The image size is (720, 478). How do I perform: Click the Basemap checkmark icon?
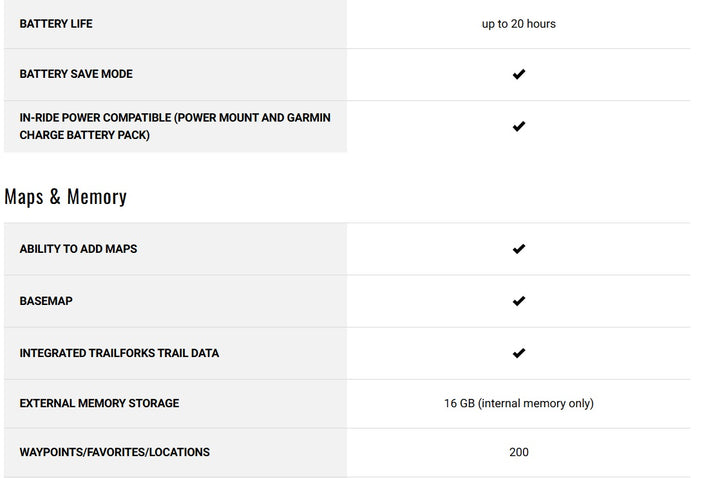click(x=518, y=301)
